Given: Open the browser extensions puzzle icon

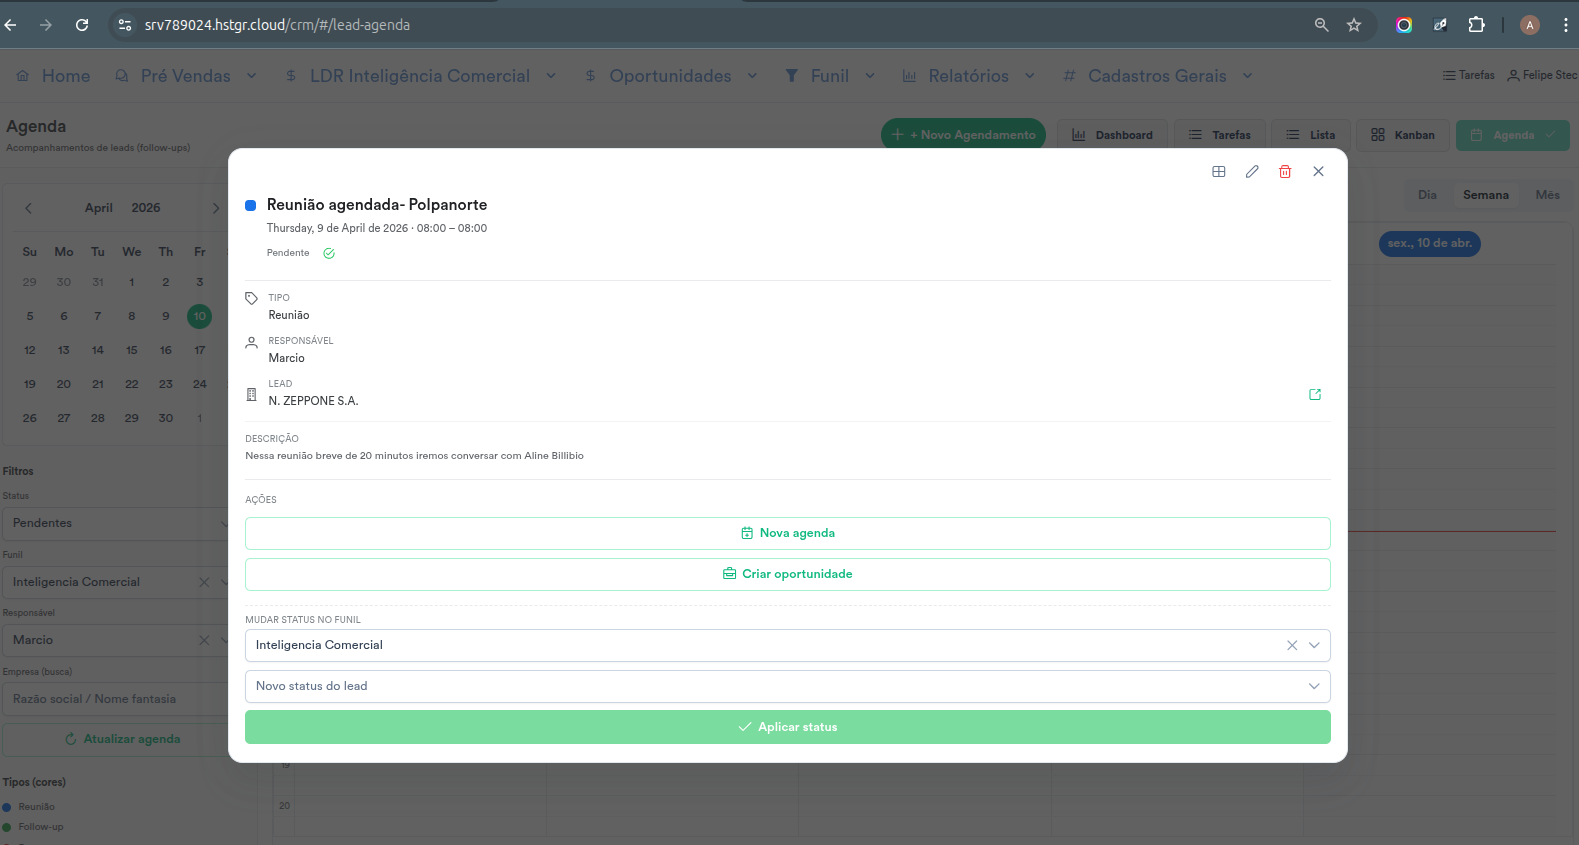Looking at the screenshot, I should point(1476,25).
